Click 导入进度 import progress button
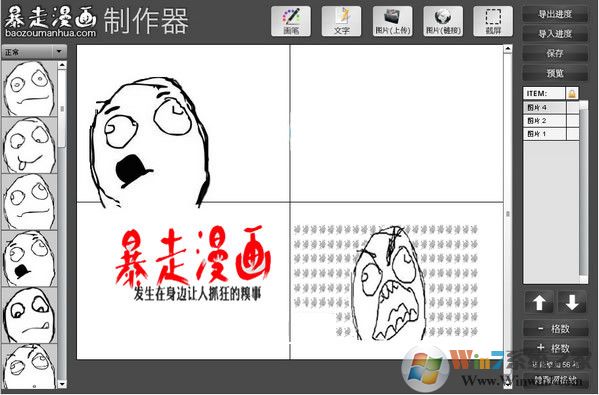The height and width of the screenshot is (395, 599). click(555, 34)
